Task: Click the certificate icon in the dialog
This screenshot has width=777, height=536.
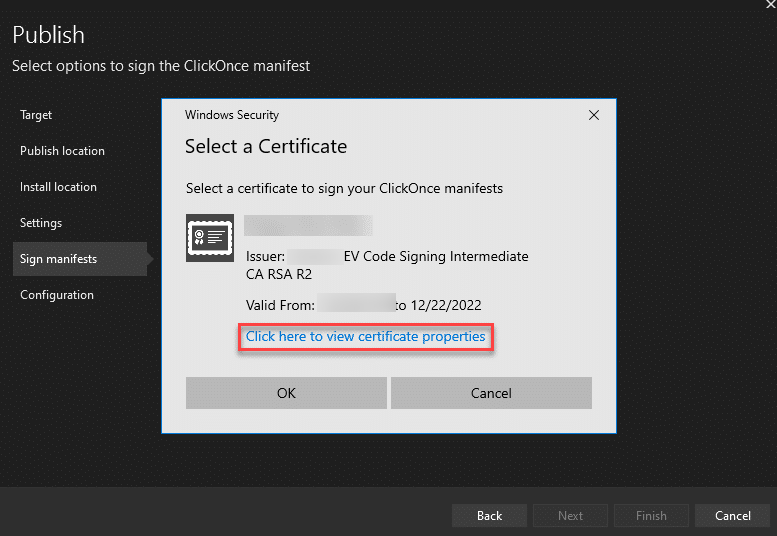Action: tap(210, 238)
